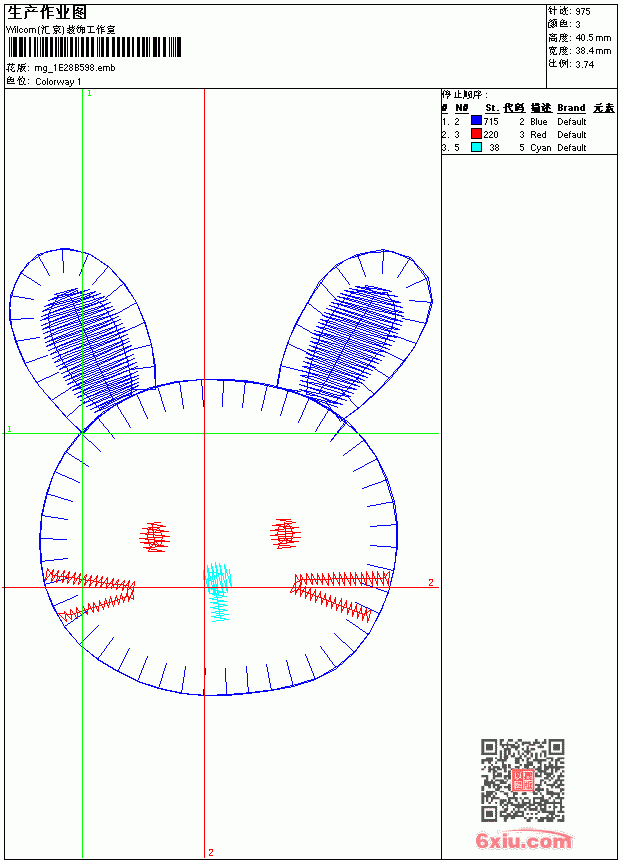The width and height of the screenshot is (620, 860).
Task: Select the St. column header
Action: click(x=492, y=108)
